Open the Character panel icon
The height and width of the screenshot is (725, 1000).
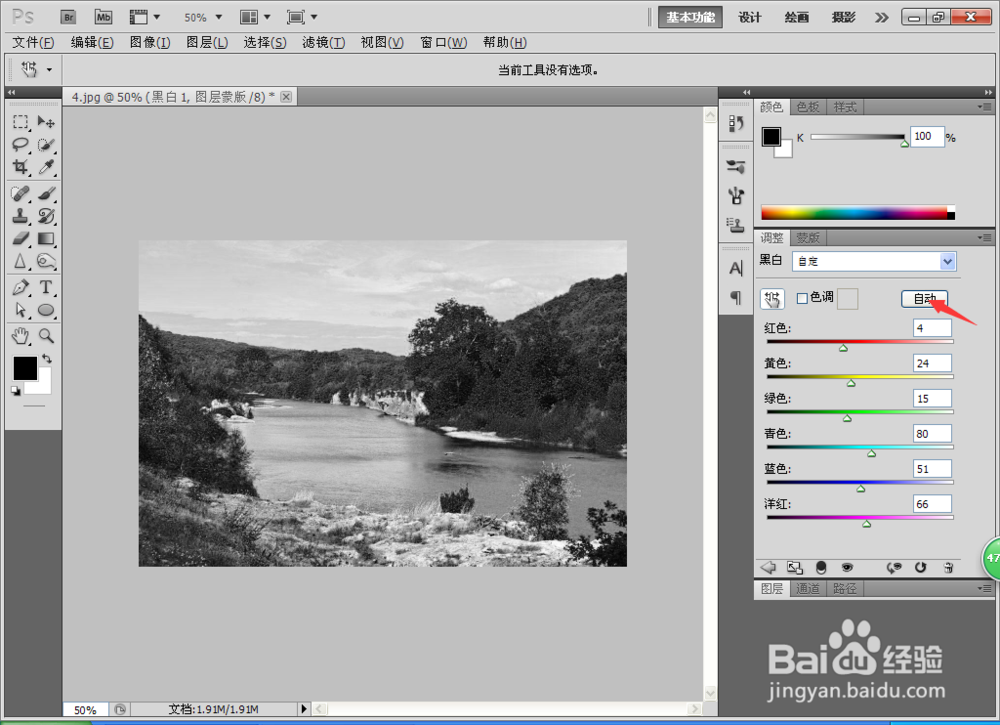coord(736,268)
